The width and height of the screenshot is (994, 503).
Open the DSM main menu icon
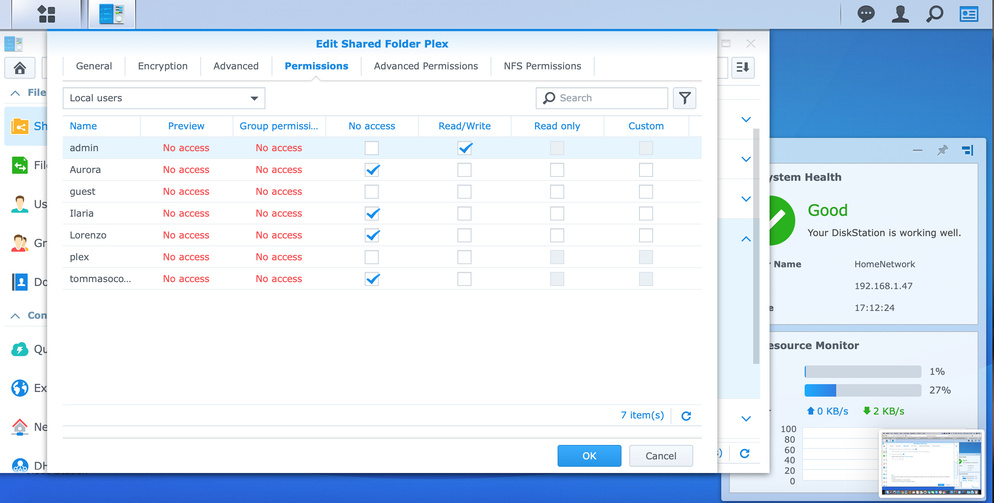click(x=46, y=13)
